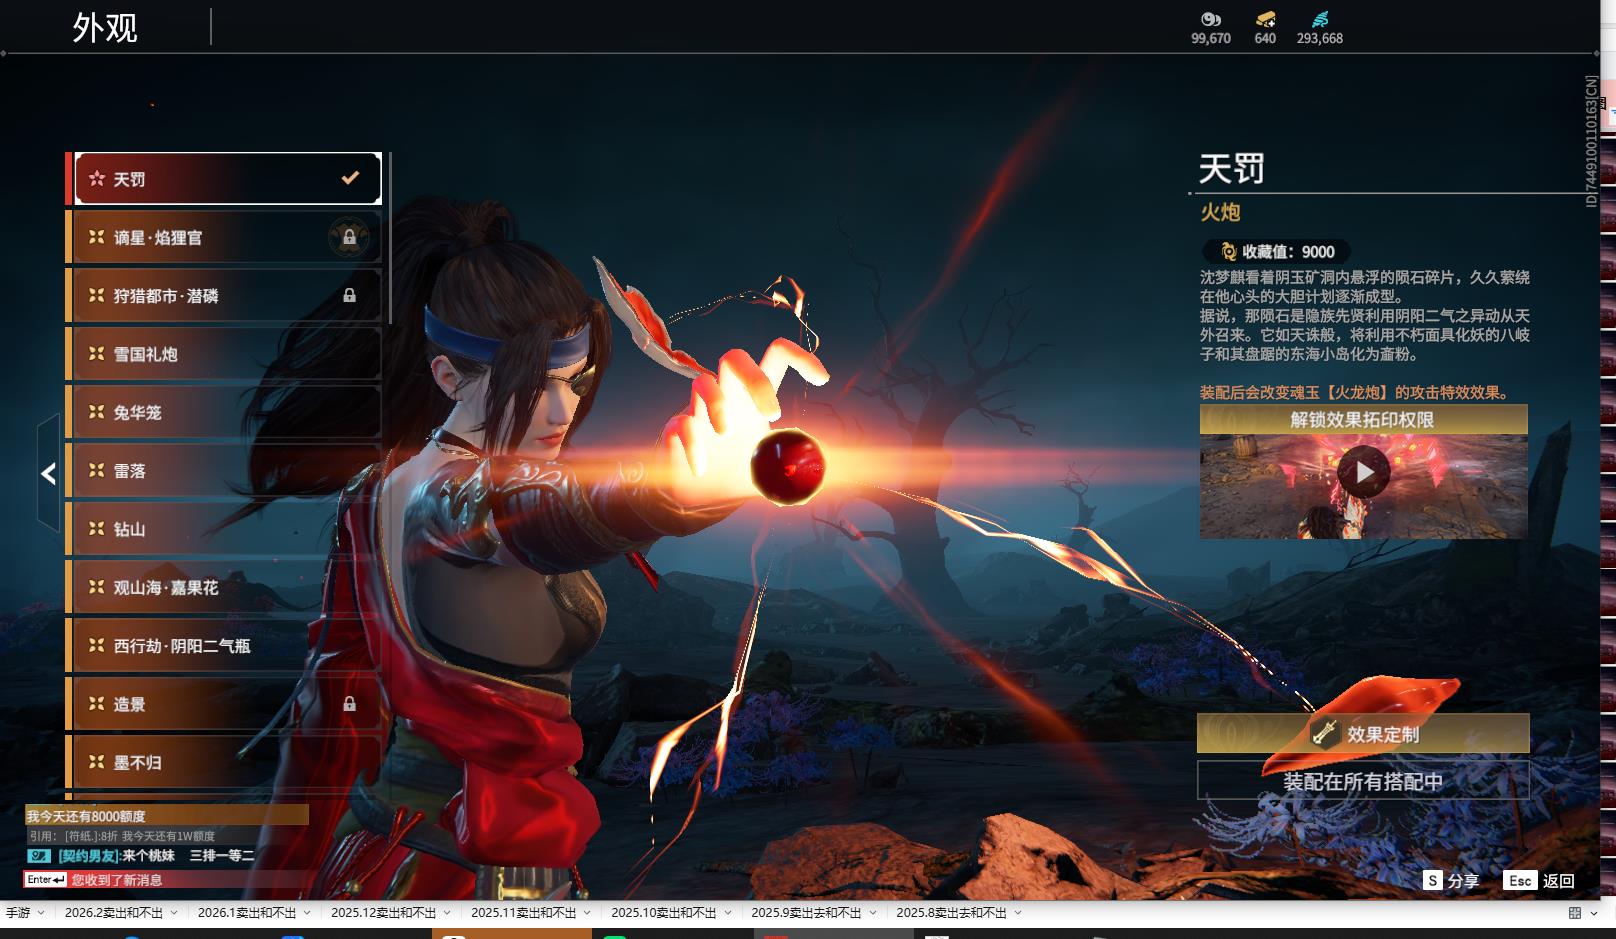Click 装配在所有搭配中 equip button
1616x939 pixels.
coord(1362,781)
